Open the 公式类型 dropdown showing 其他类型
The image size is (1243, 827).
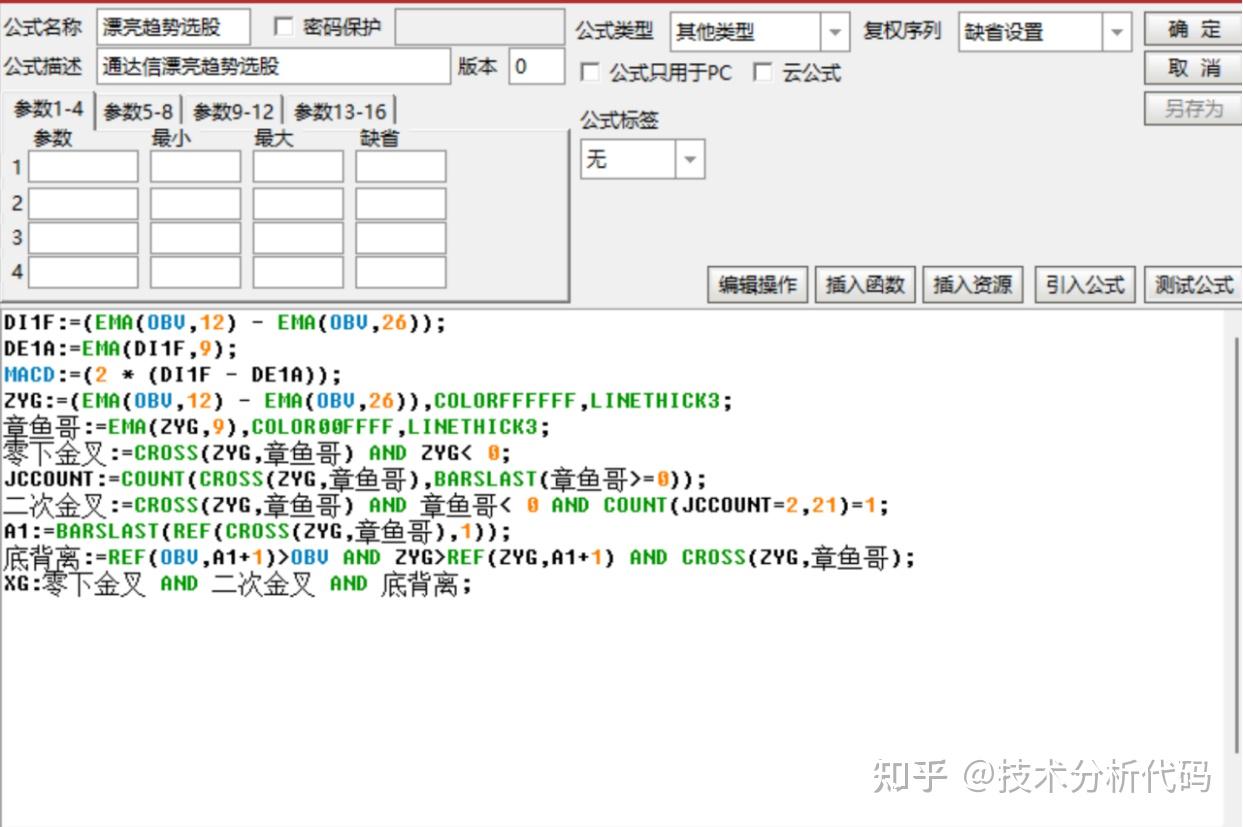[760, 32]
